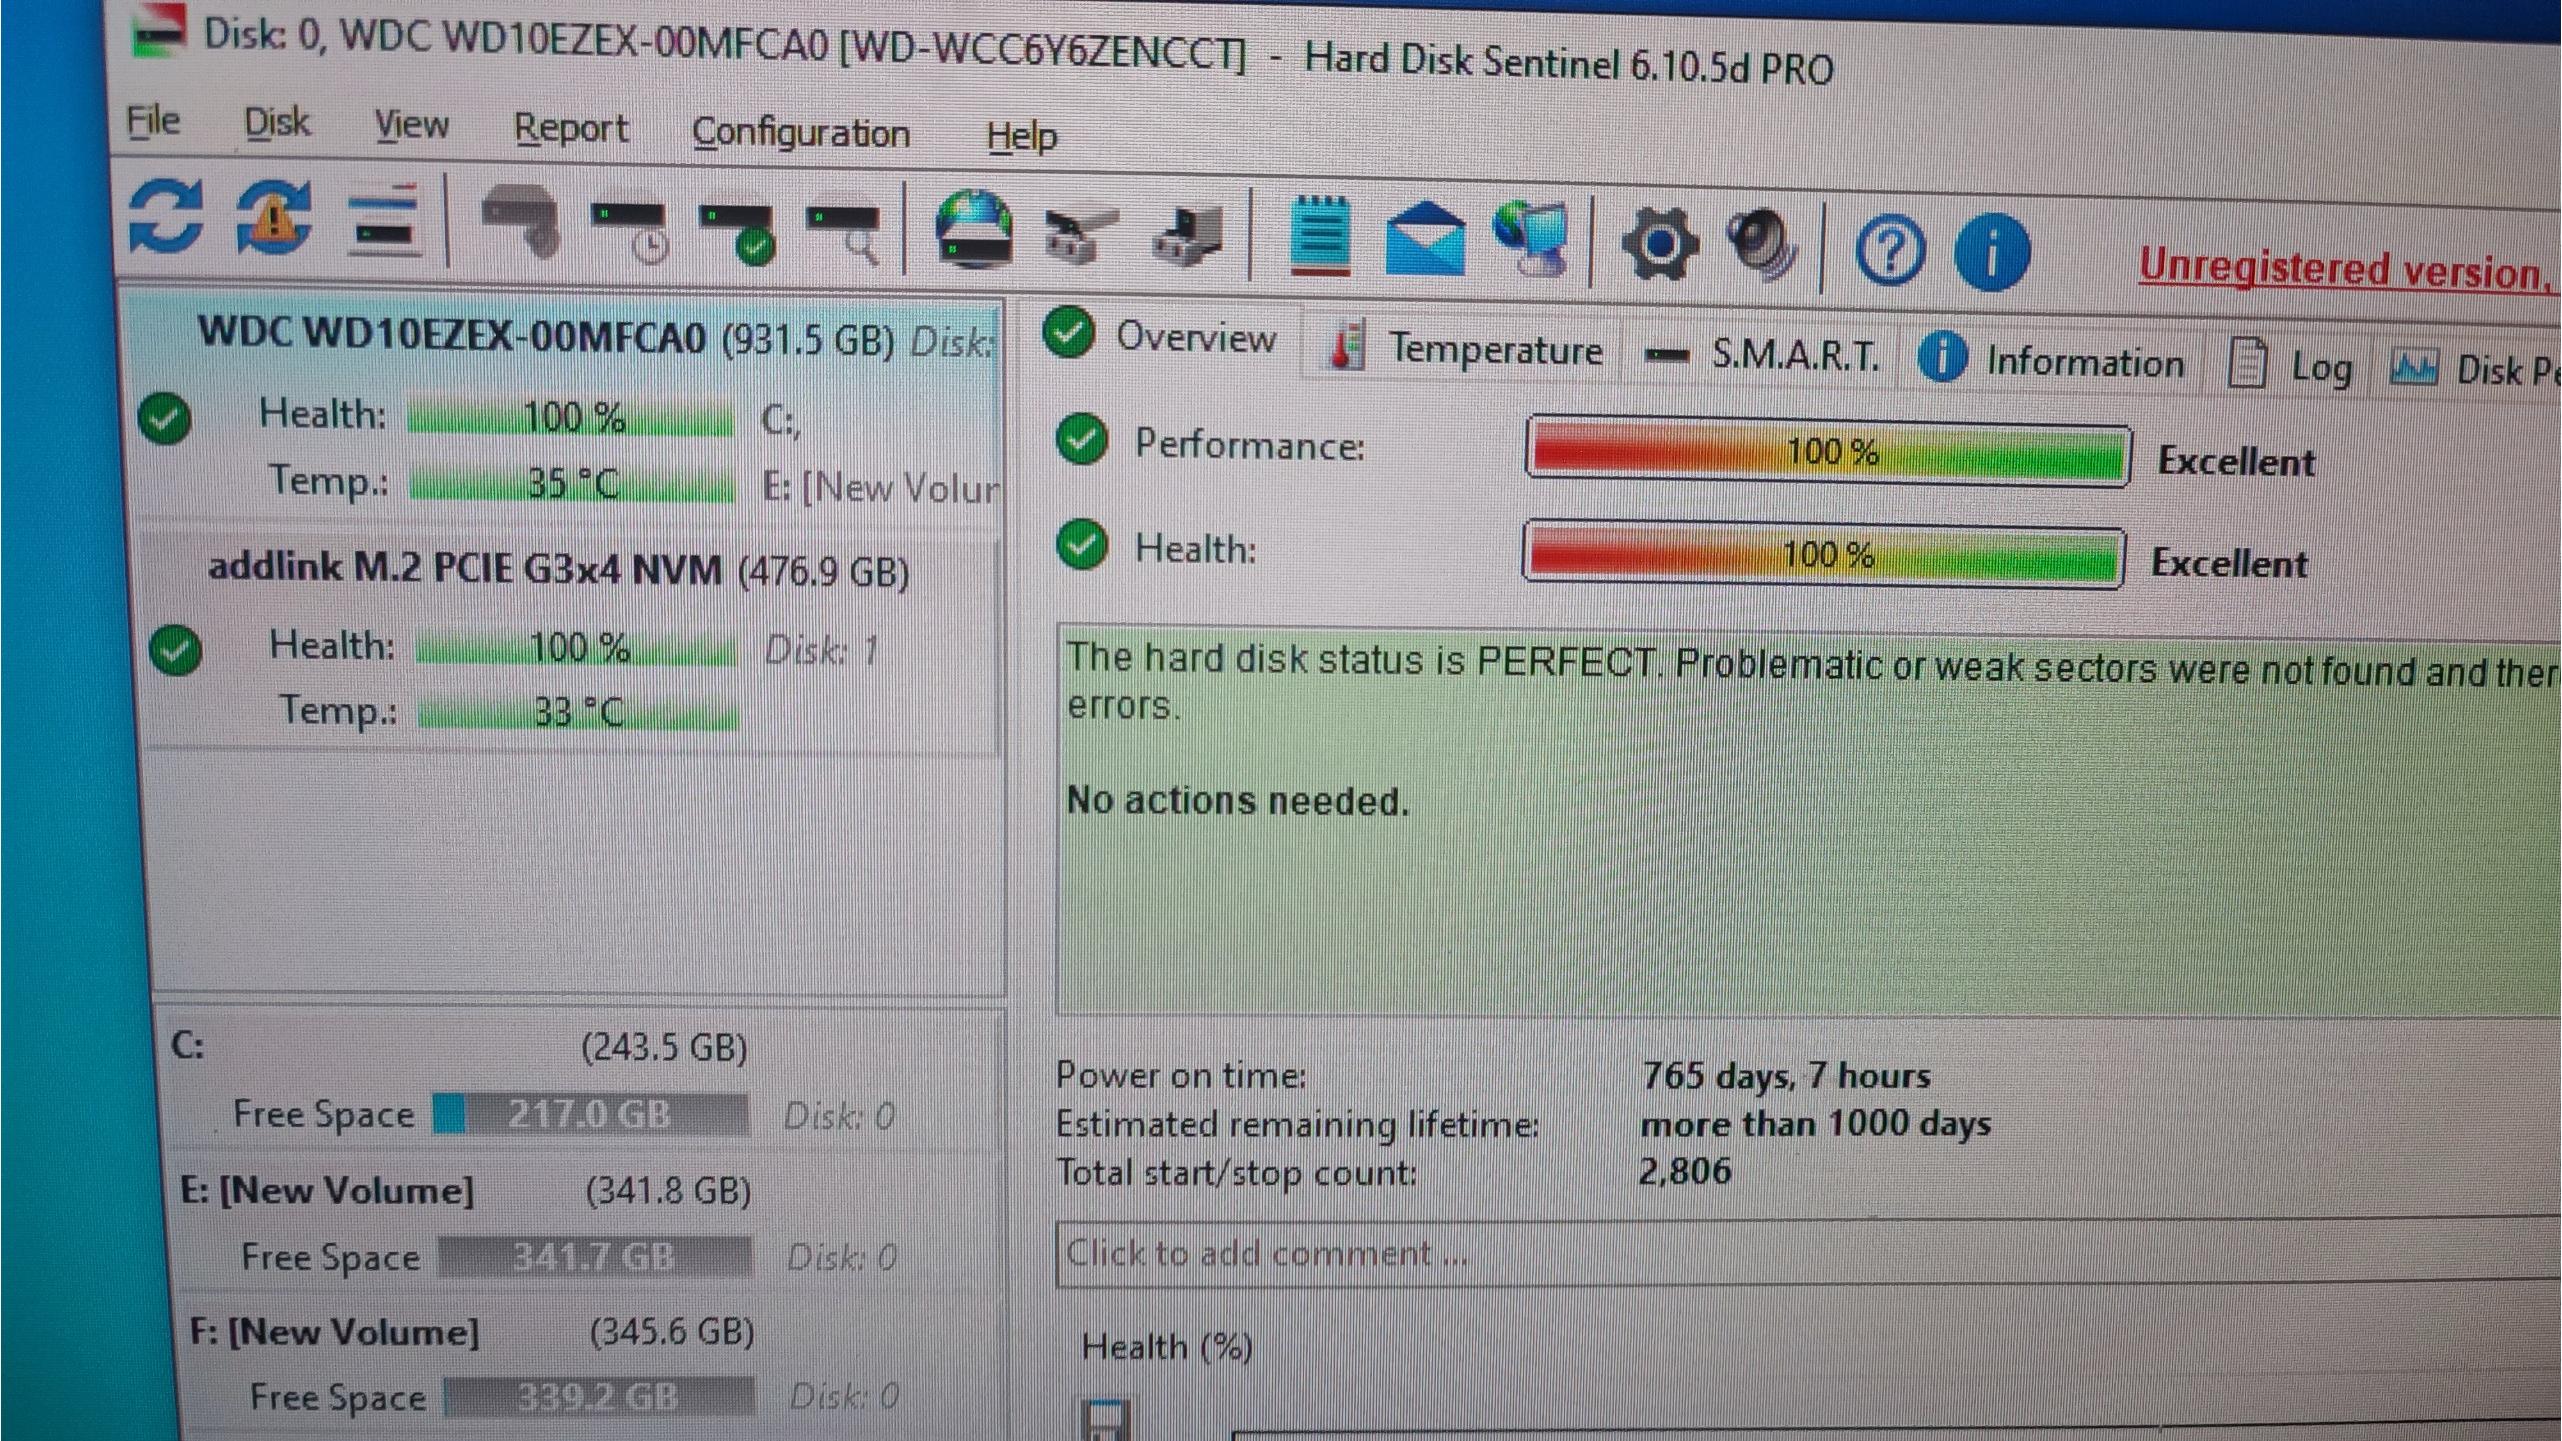Image resolution: width=2562 pixels, height=1441 pixels.
Task: Click 'Excellent' beside the Performance bar
Action: [2236, 461]
